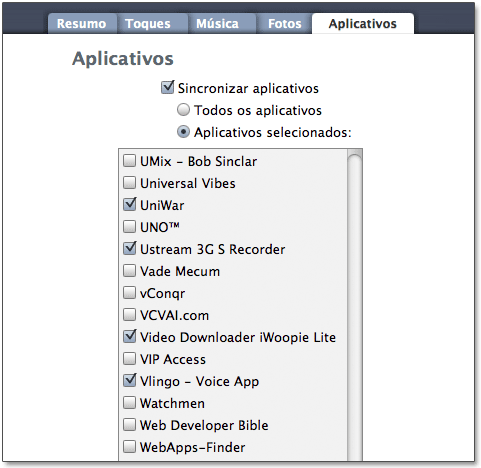
Task: Check the UMix – Bob Sinclar checkbox
Action: pyautogui.click(x=129, y=161)
